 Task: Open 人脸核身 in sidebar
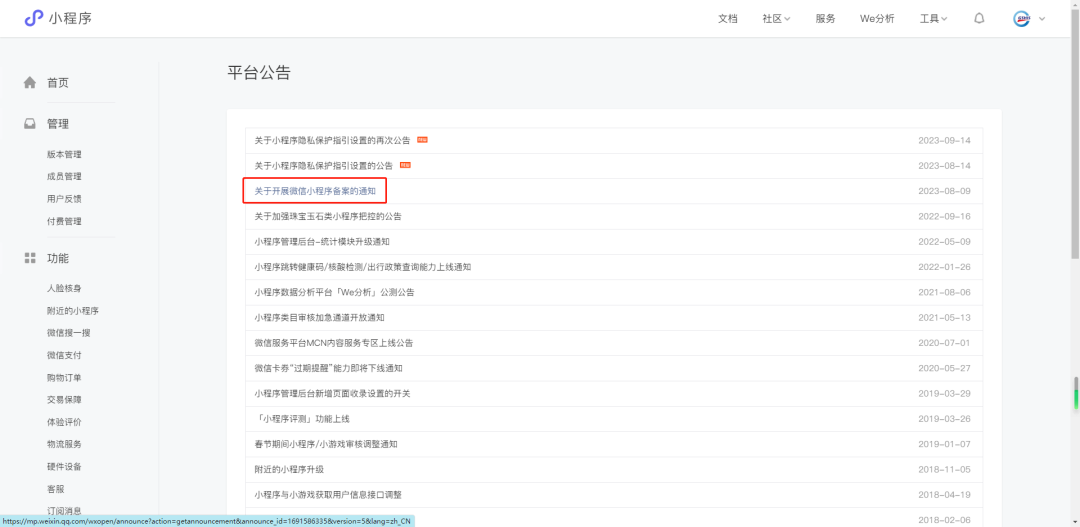click(x=64, y=288)
